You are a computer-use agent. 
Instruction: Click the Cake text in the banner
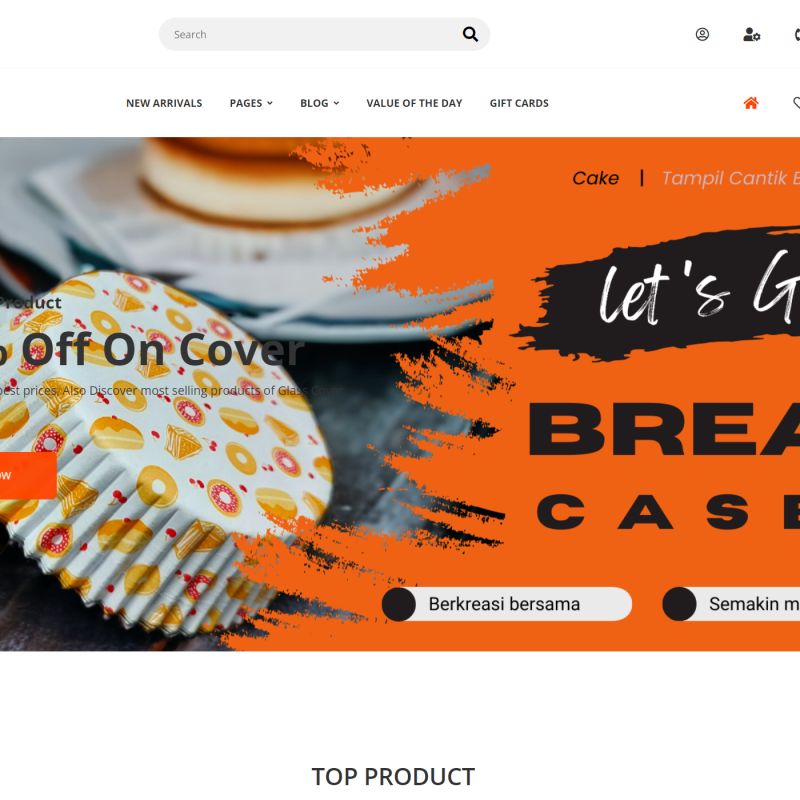tap(595, 178)
